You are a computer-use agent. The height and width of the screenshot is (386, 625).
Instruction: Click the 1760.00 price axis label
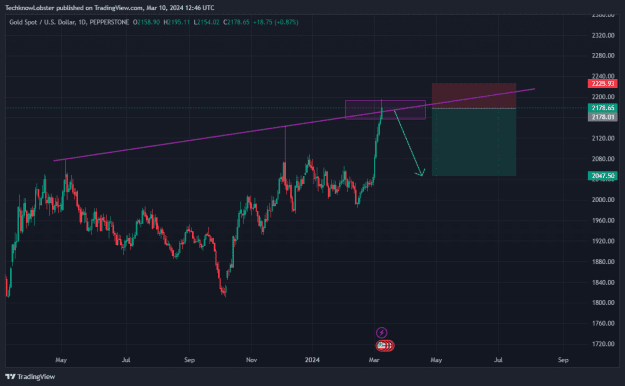(603, 323)
